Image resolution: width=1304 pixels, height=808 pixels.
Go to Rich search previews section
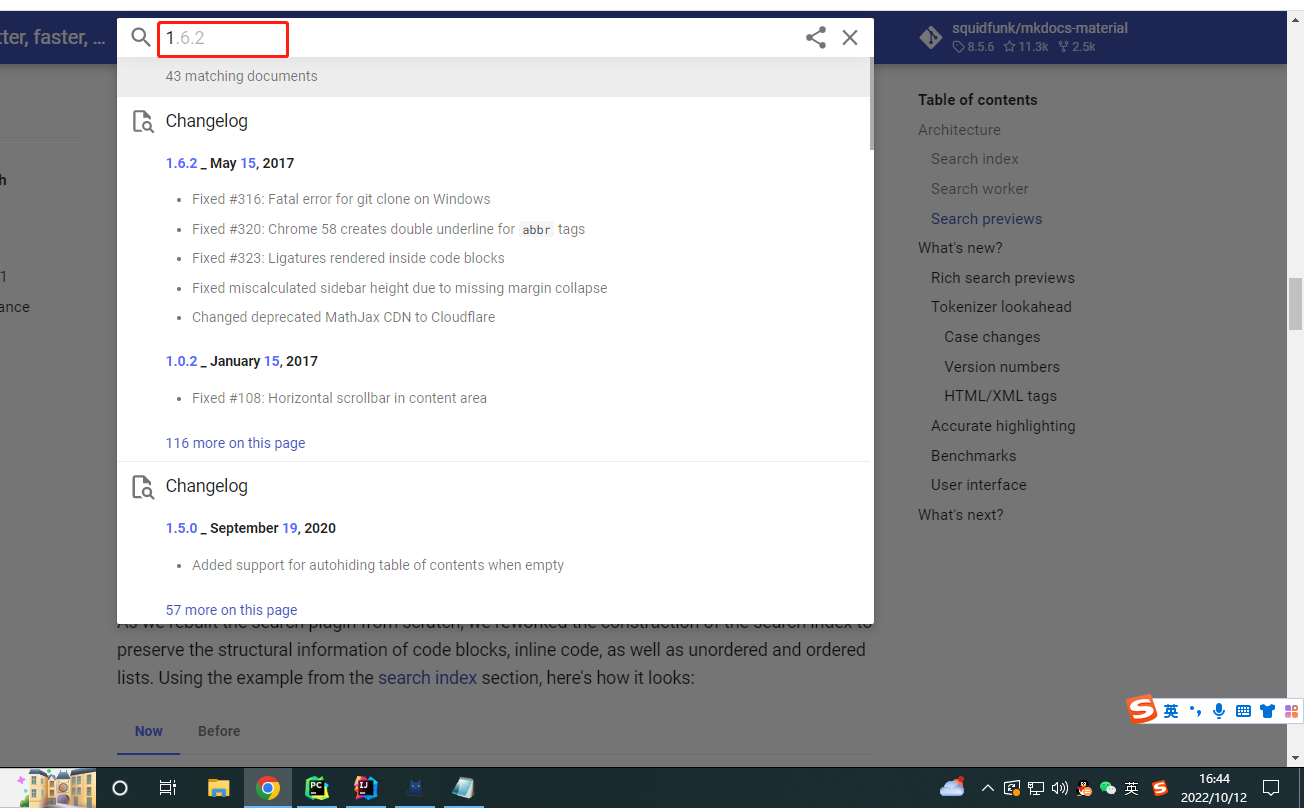(1003, 278)
